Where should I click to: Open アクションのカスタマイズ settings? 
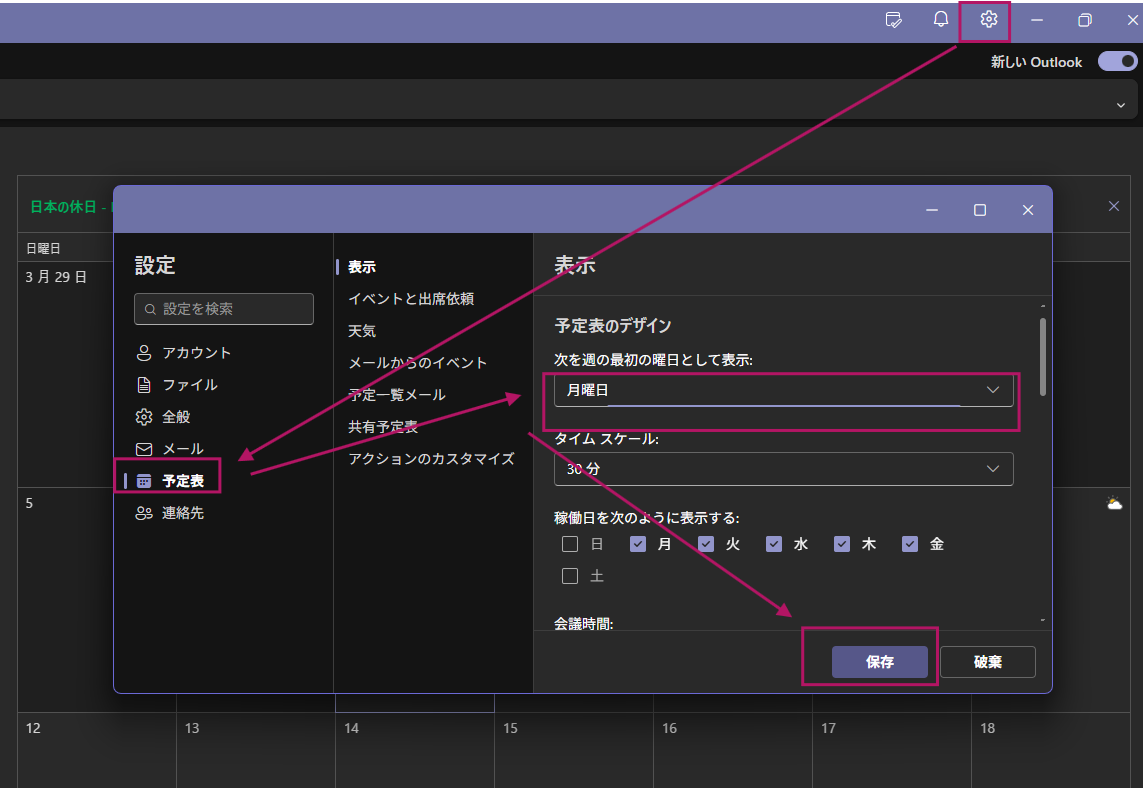[432, 459]
